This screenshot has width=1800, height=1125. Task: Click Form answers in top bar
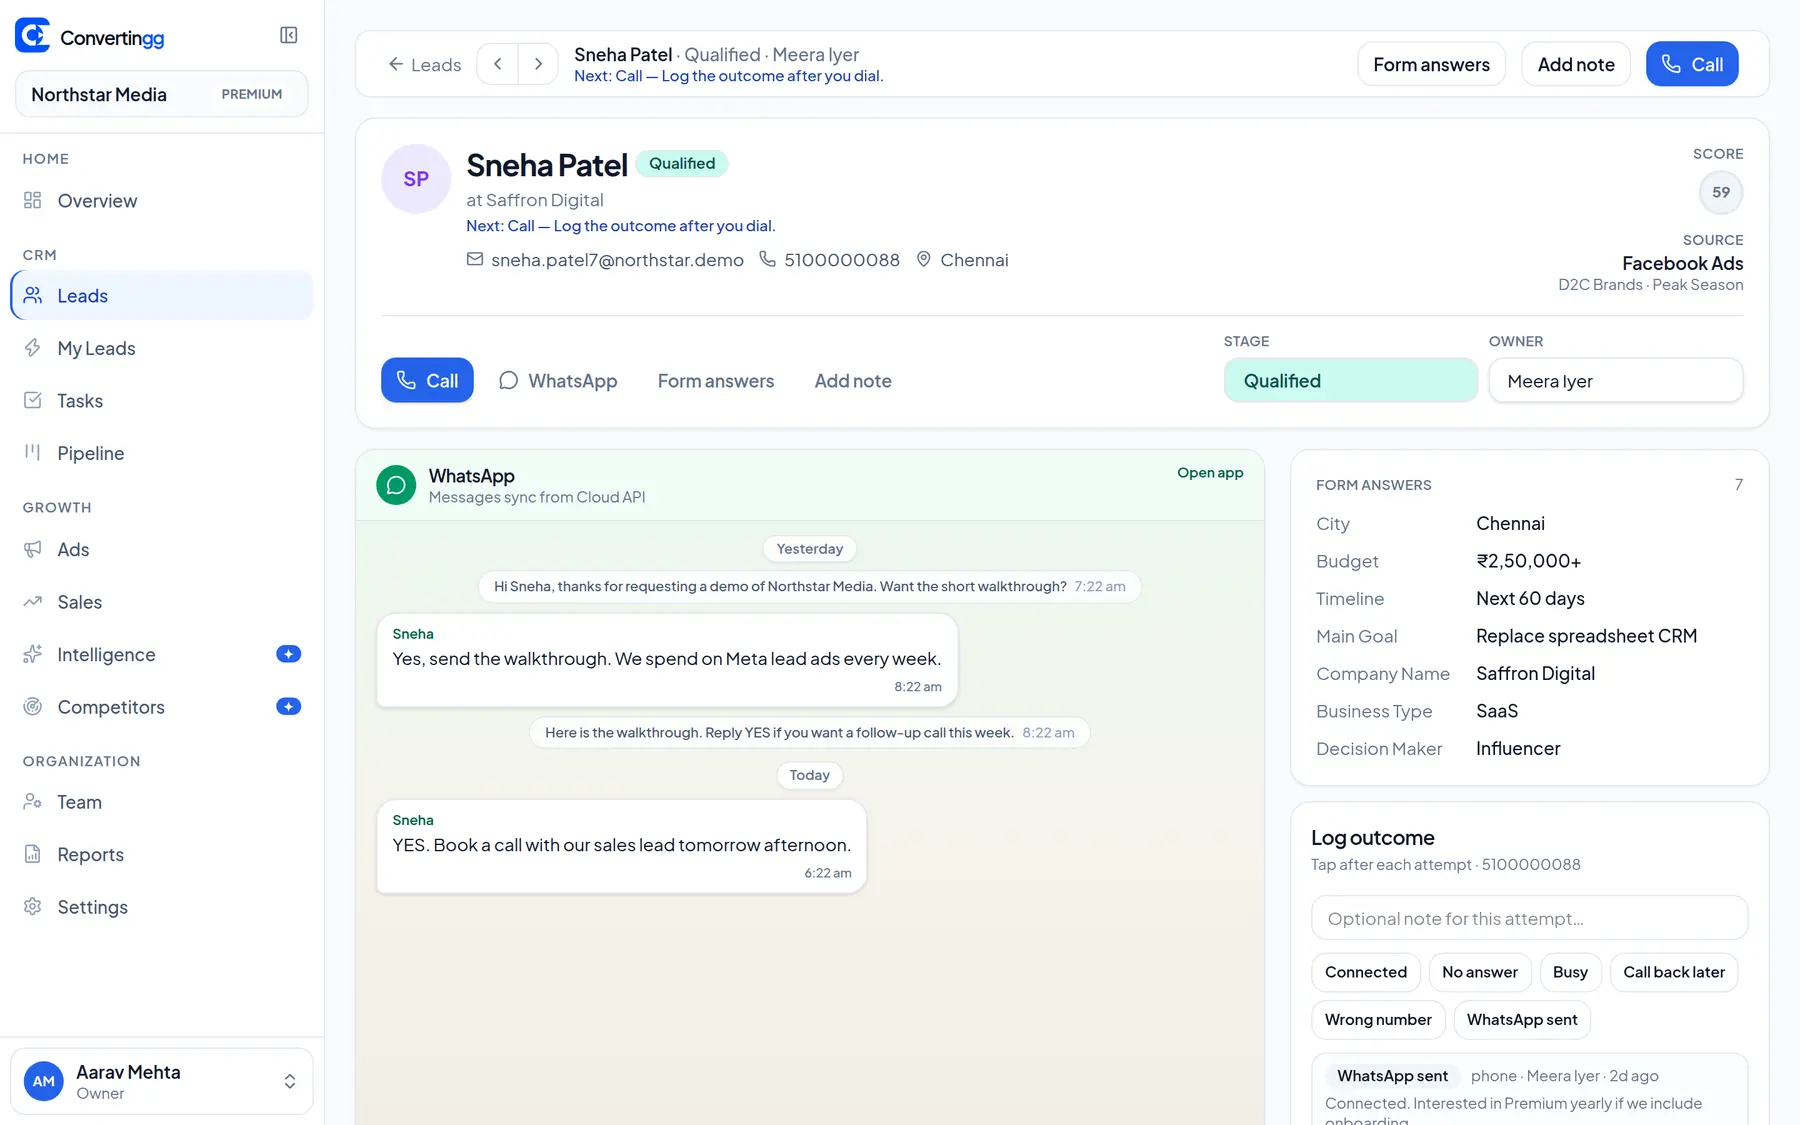pos(1431,64)
